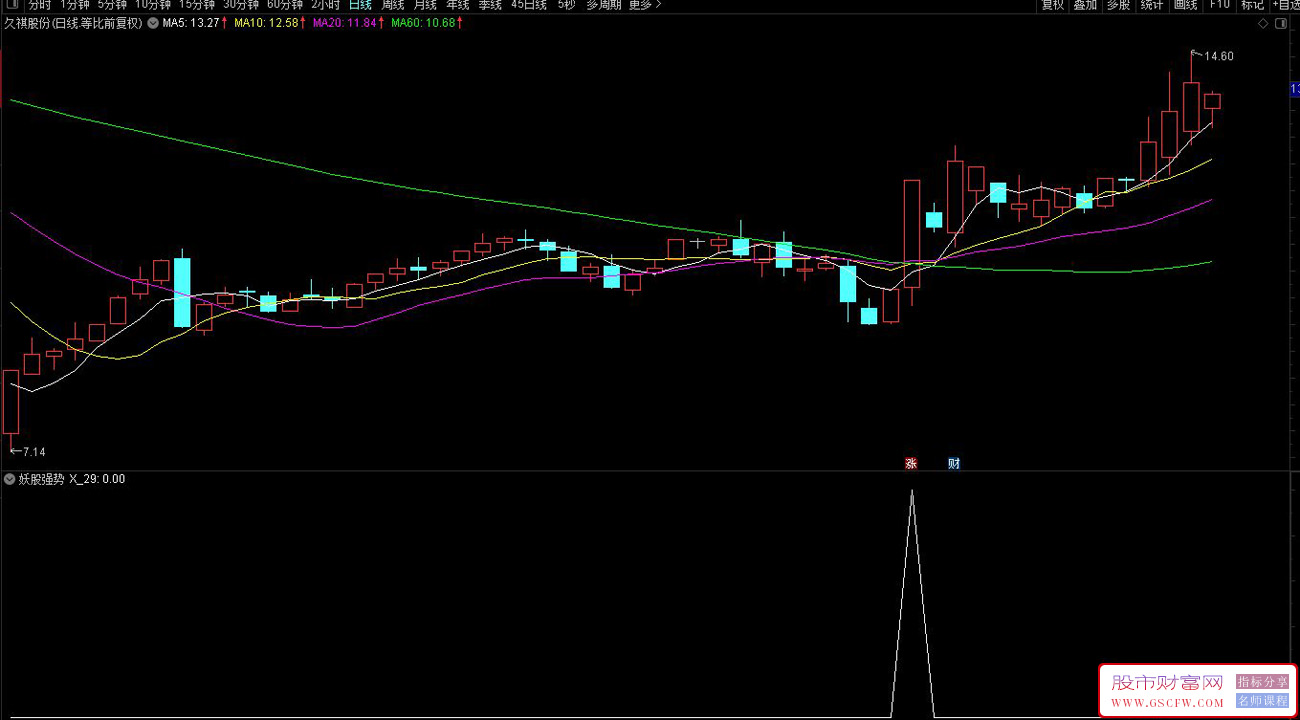Expand the 更多 more periods menu
Screen dimensions: 1300x720
coord(645,5)
